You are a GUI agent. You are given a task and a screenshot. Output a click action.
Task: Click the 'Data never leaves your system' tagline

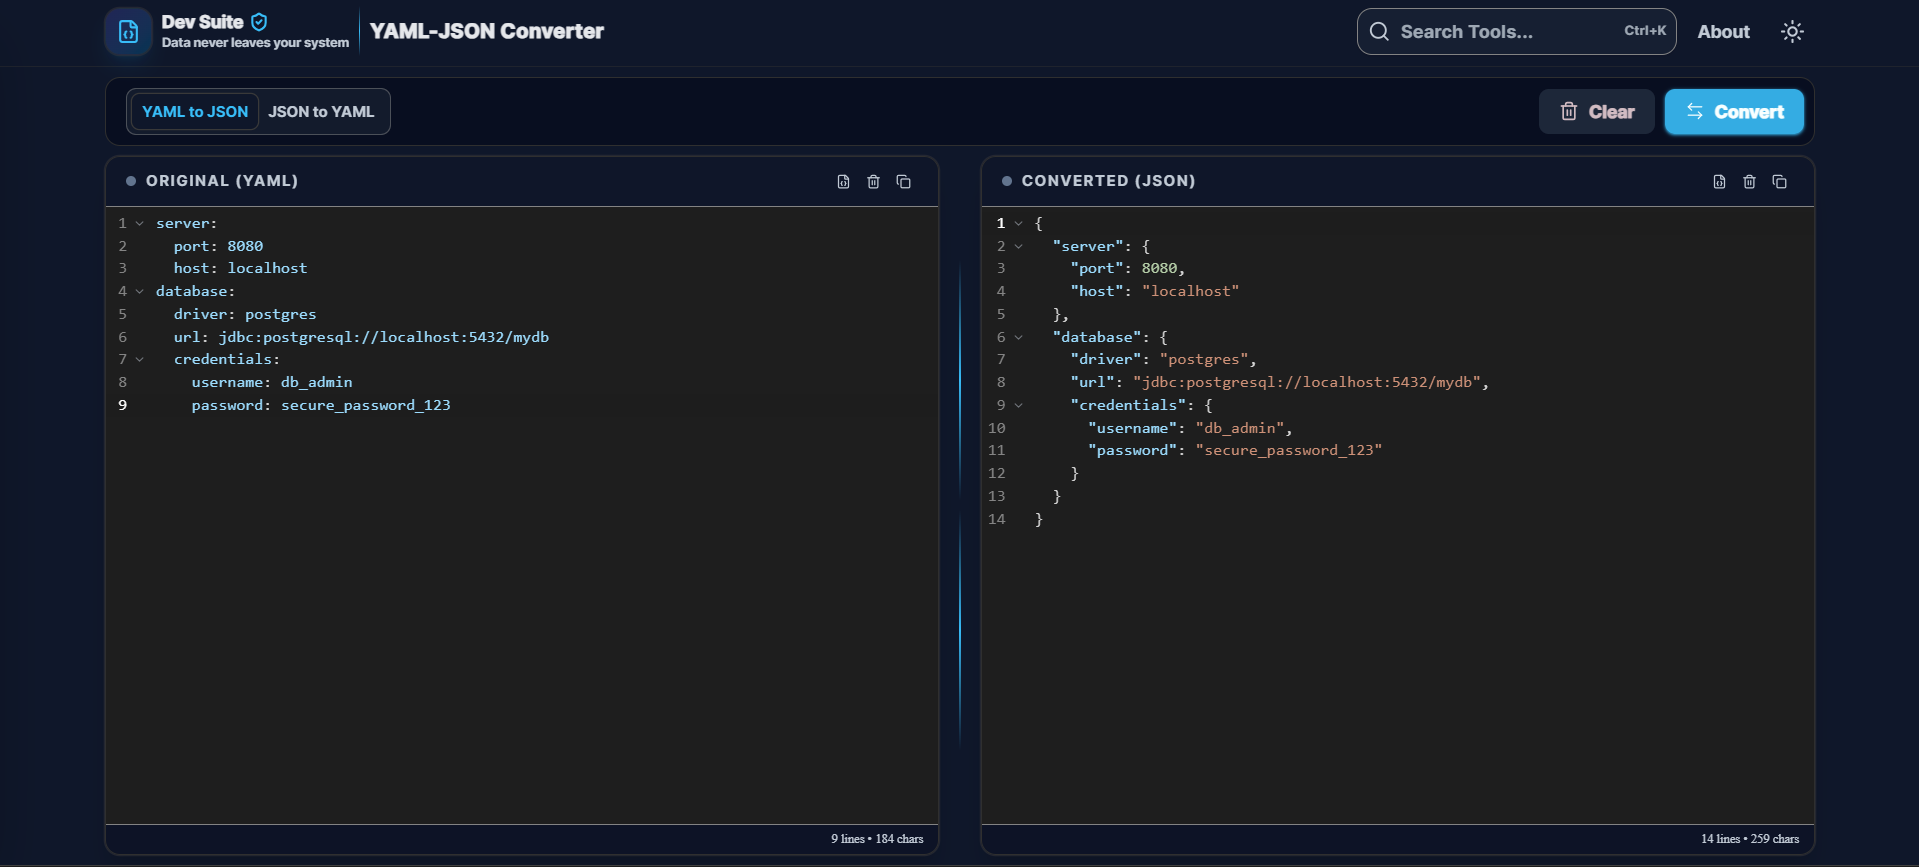click(x=255, y=43)
